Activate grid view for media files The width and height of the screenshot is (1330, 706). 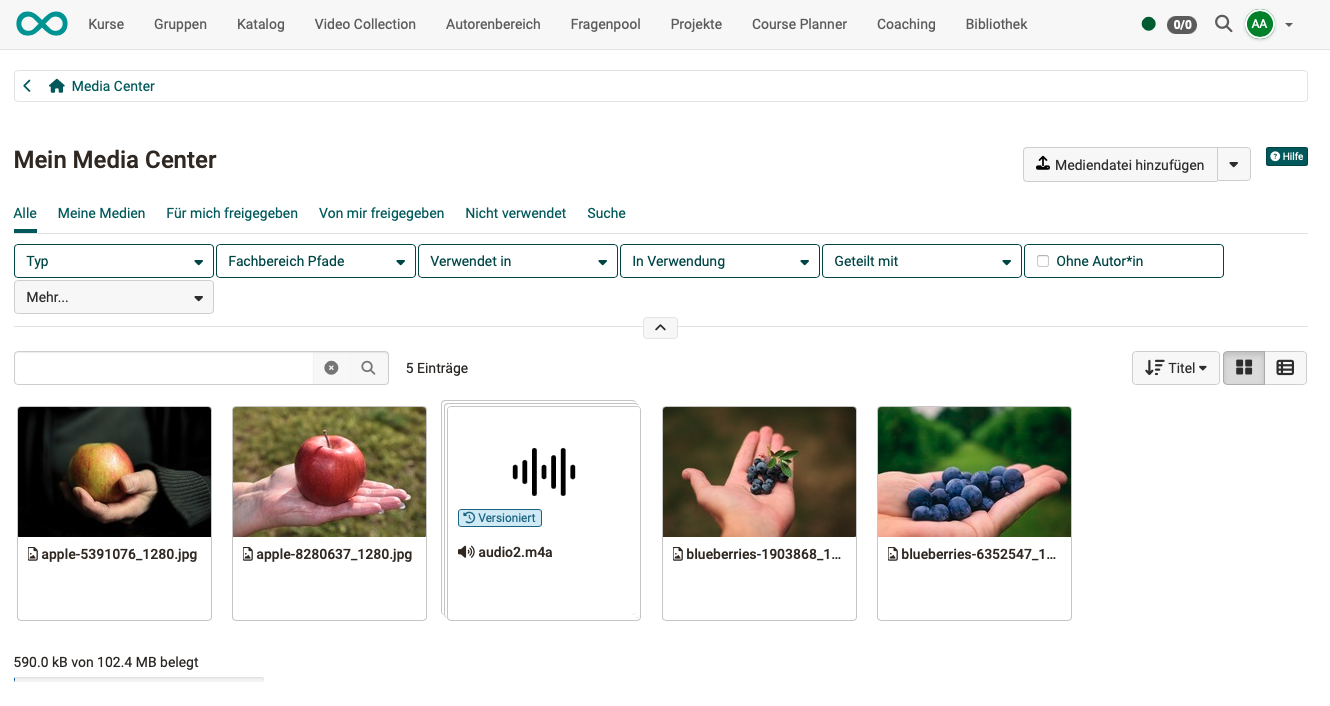(x=1243, y=368)
